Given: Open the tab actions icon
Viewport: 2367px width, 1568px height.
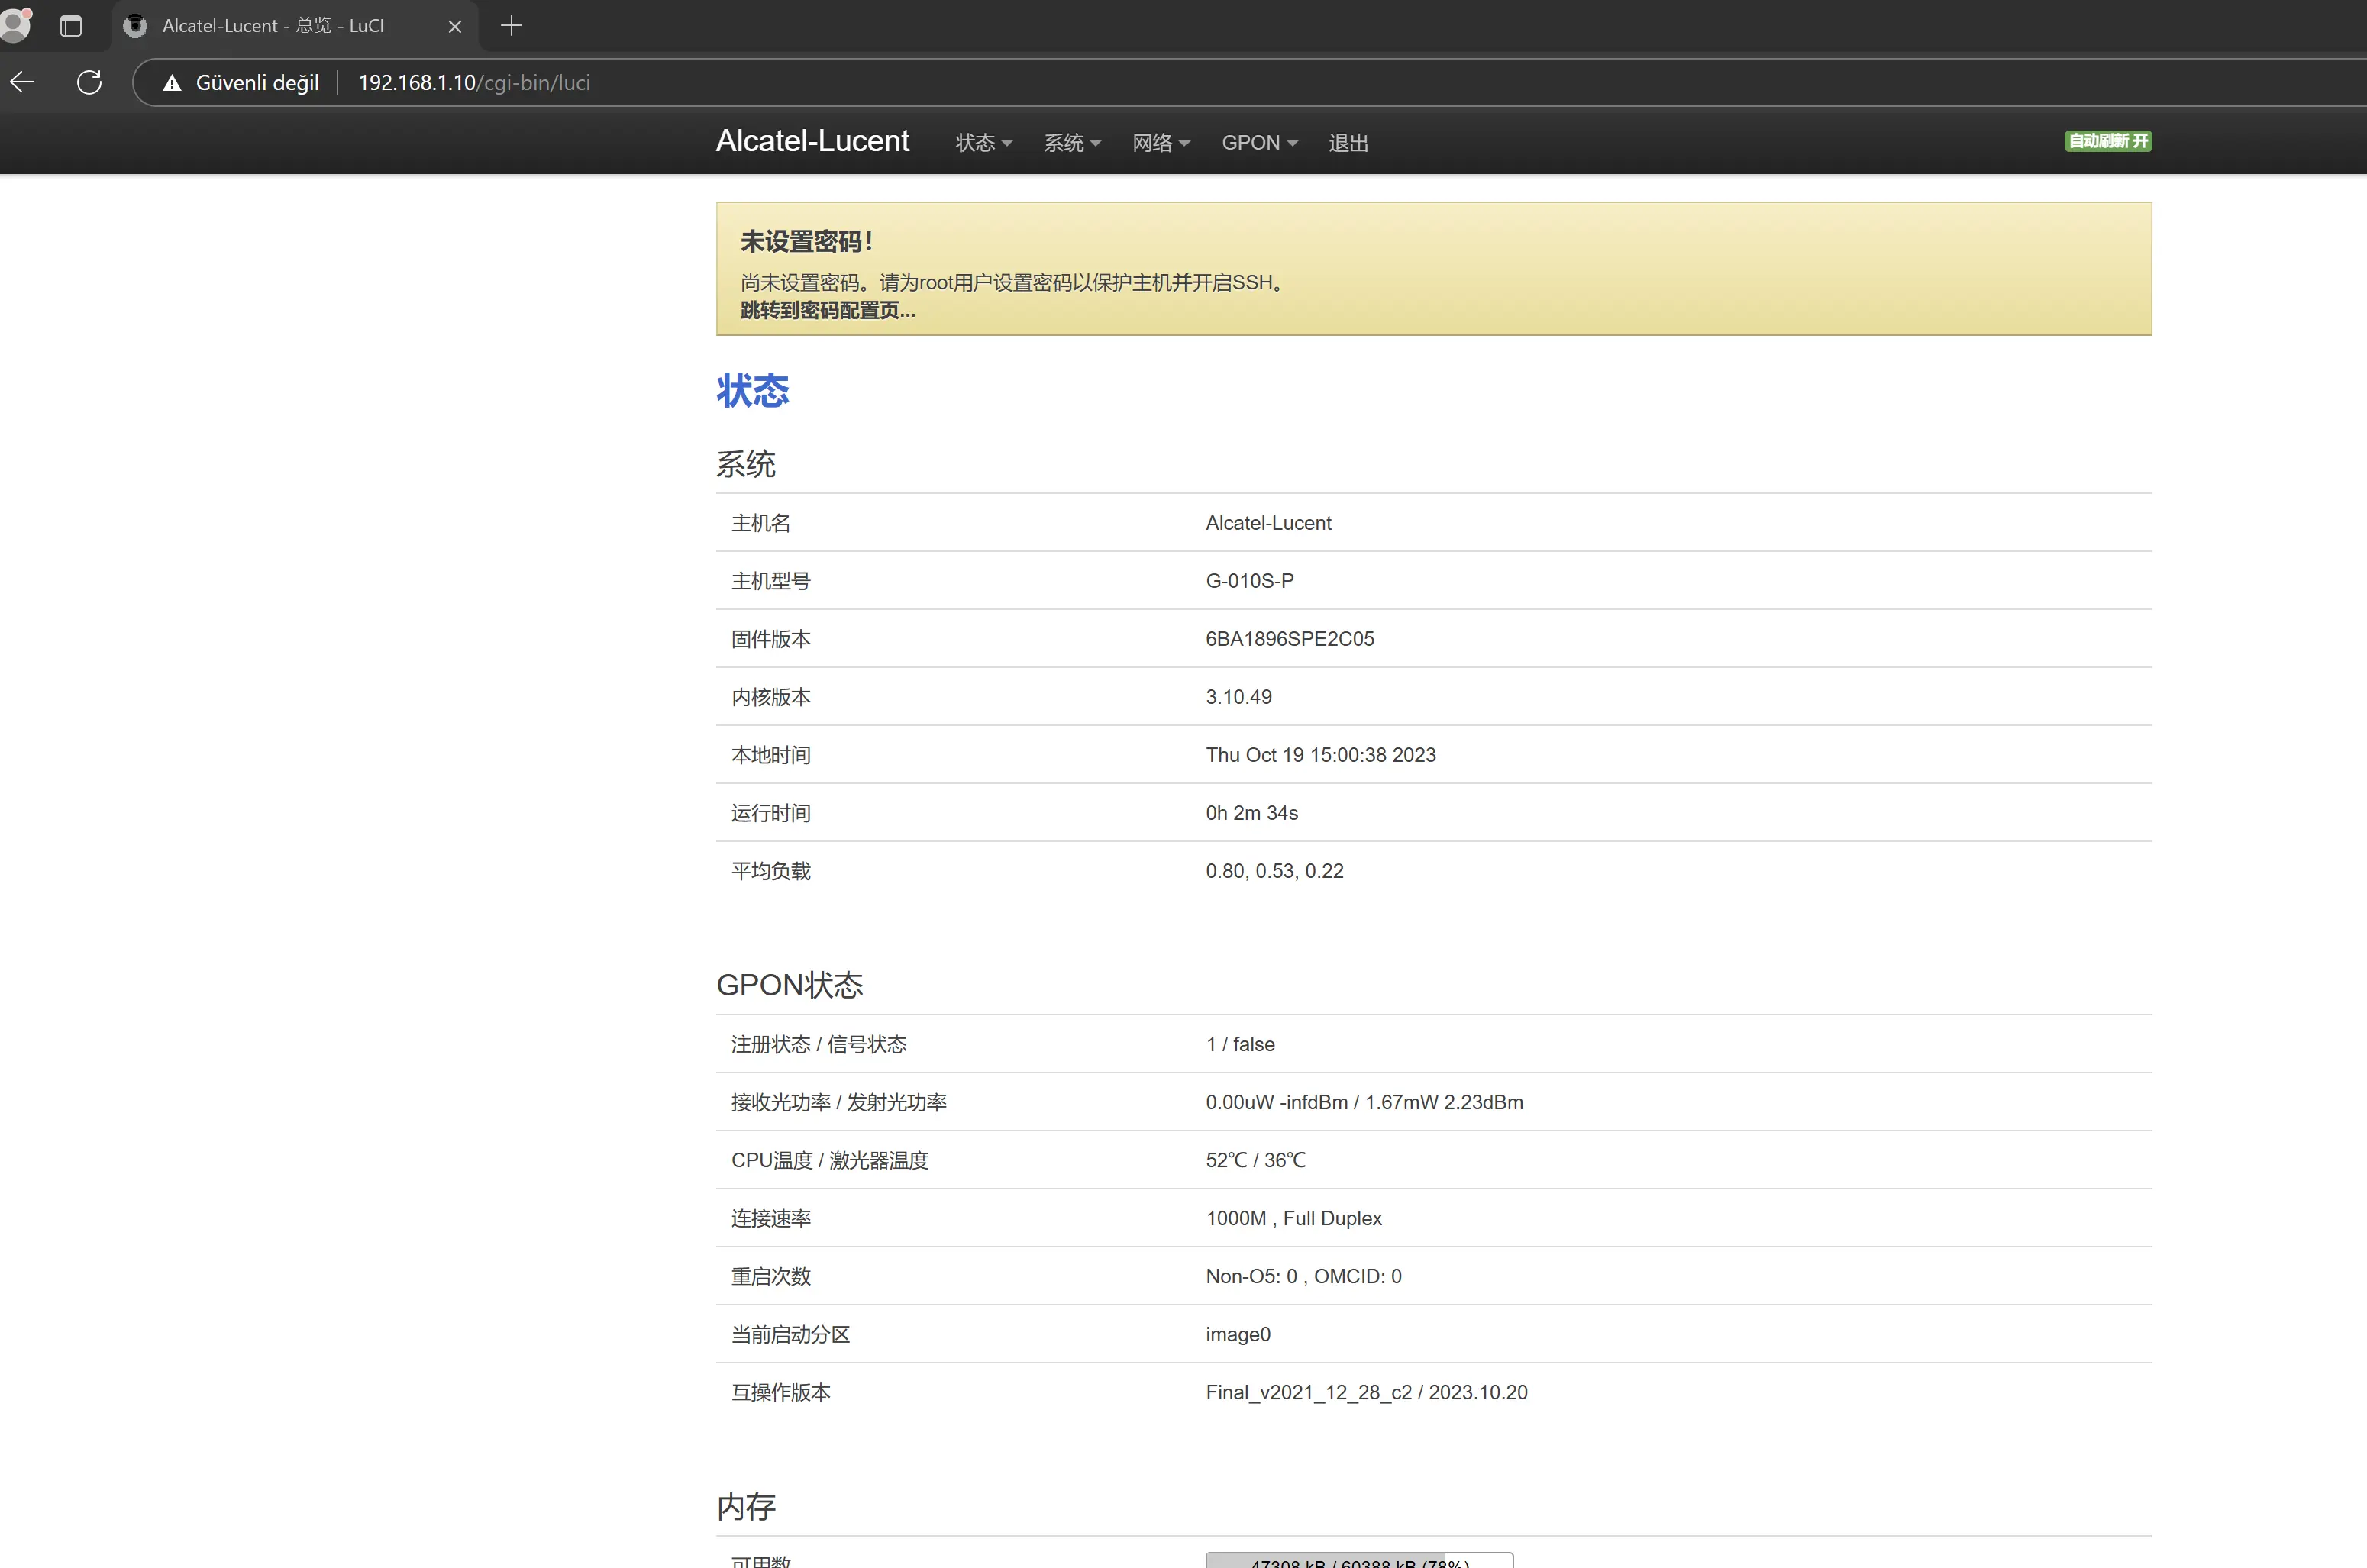Looking at the screenshot, I should (x=71, y=26).
